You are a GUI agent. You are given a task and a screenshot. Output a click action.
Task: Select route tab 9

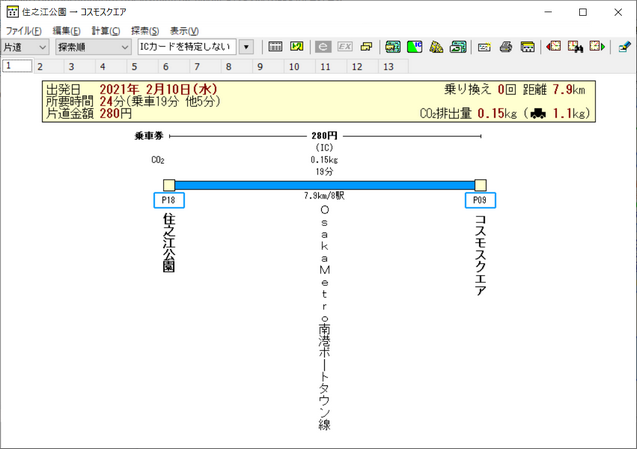[269, 66]
